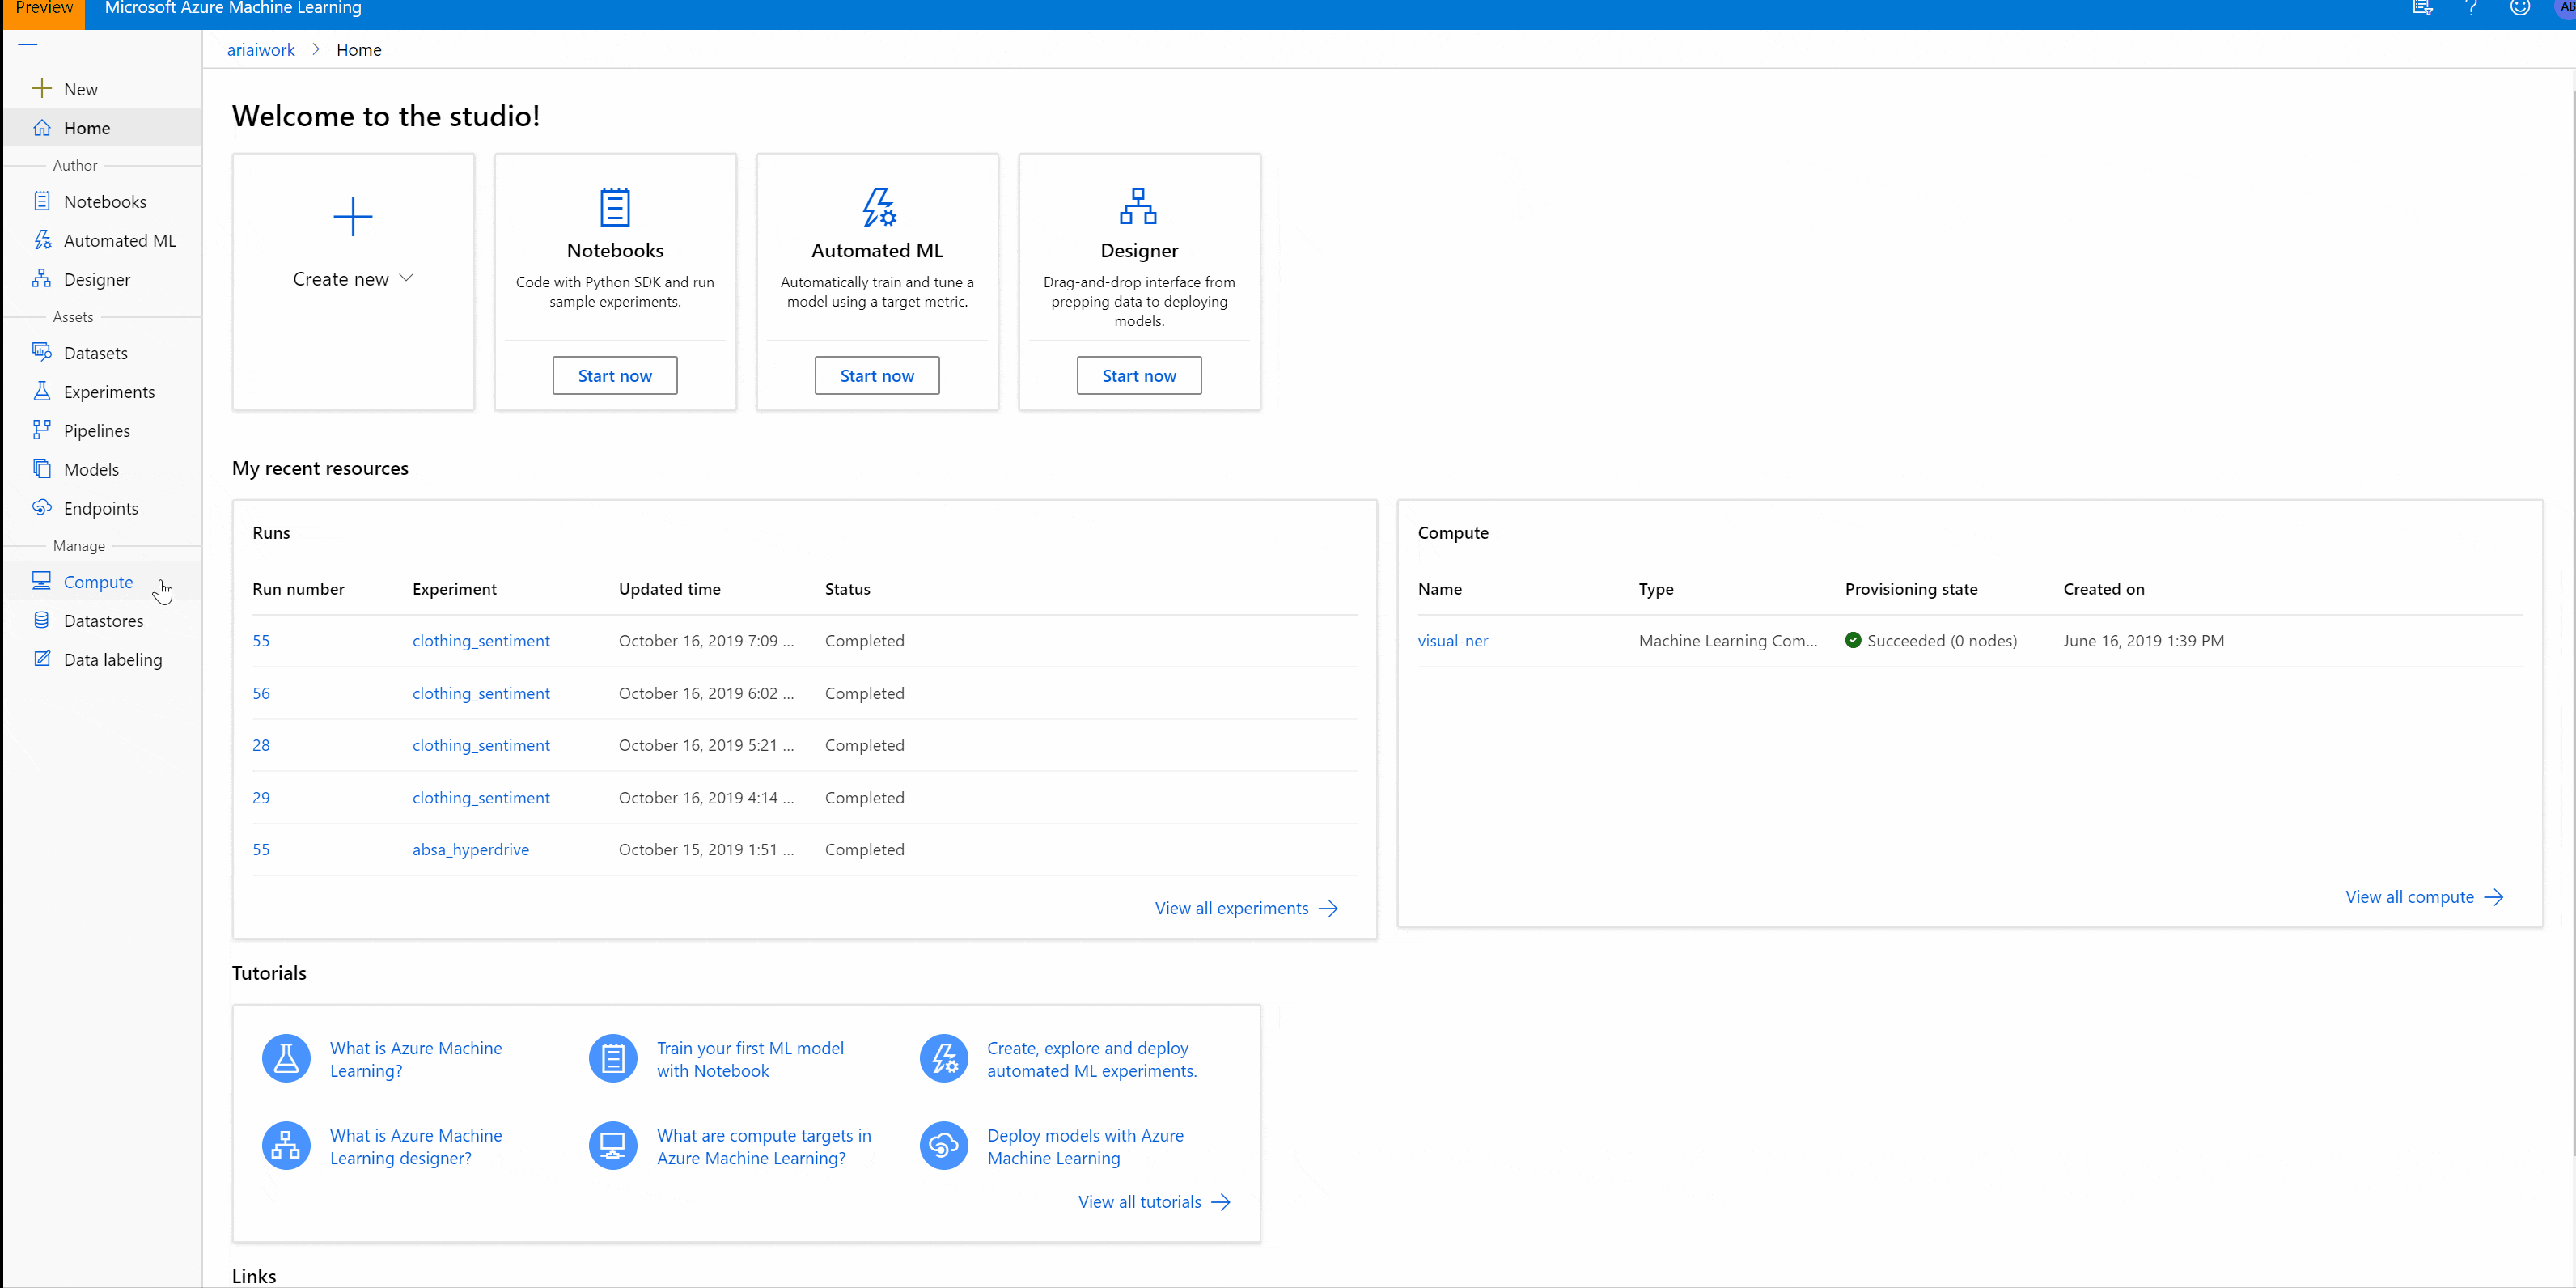The height and width of the screenshot is (1288, 2576).
Task: Click the June 16, 2019 1:39 PM date
Action: [2143, 640]
